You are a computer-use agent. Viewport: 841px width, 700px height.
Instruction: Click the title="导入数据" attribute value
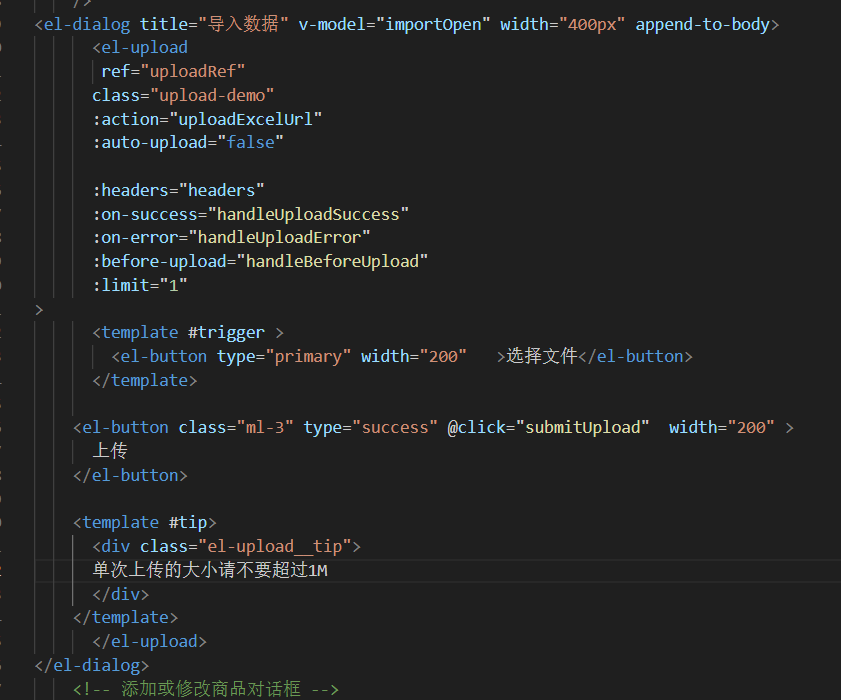(243, 24)
